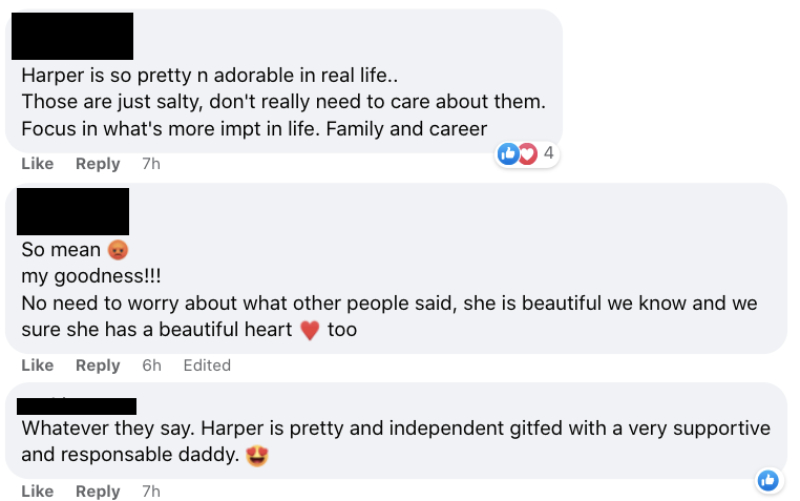The height and width of the screenshot is (501, 800).
Task: Click the angry emoji after "So mean"
Action: [x=118, y=250]
